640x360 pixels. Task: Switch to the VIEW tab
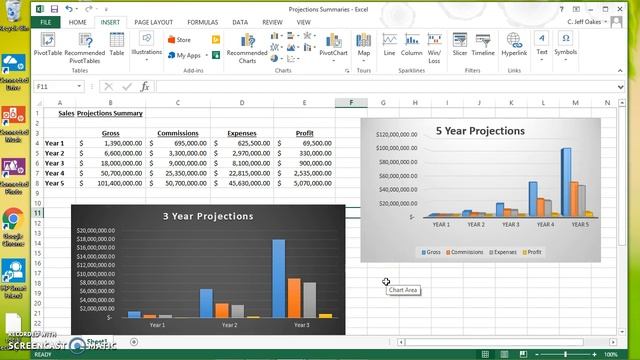(303, 22)
